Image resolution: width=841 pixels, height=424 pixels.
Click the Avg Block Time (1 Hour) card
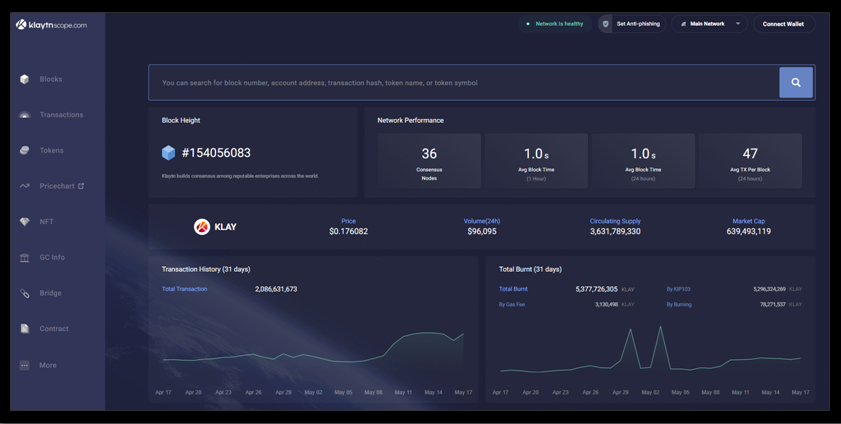pyautogui.click(x=536, y=161)
